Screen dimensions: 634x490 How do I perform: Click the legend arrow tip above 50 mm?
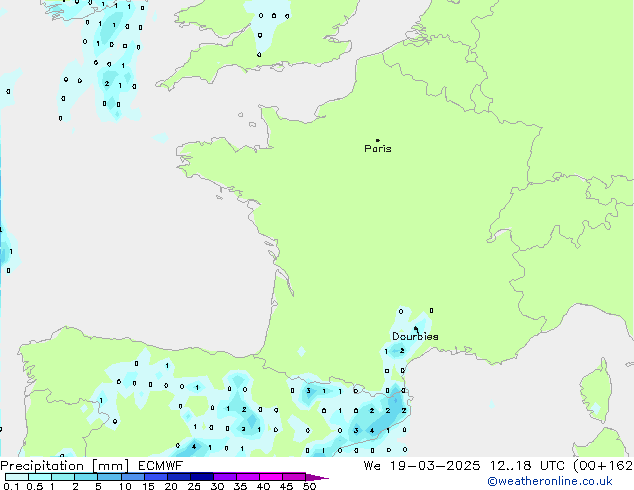(317, 477)
